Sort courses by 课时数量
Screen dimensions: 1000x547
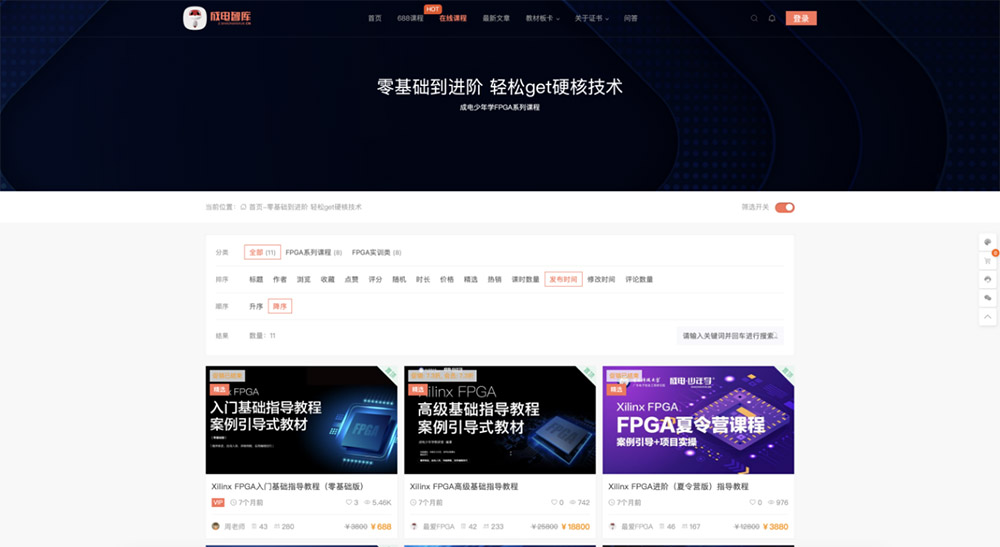pos(526,279)
